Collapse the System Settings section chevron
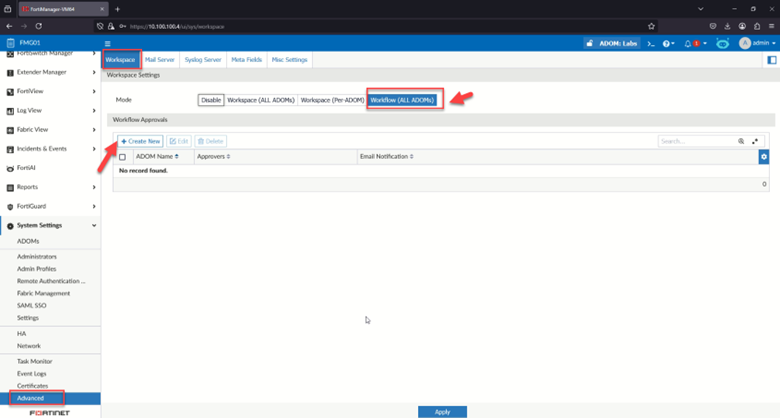780x418 pixels. click(x=94, y=226)
